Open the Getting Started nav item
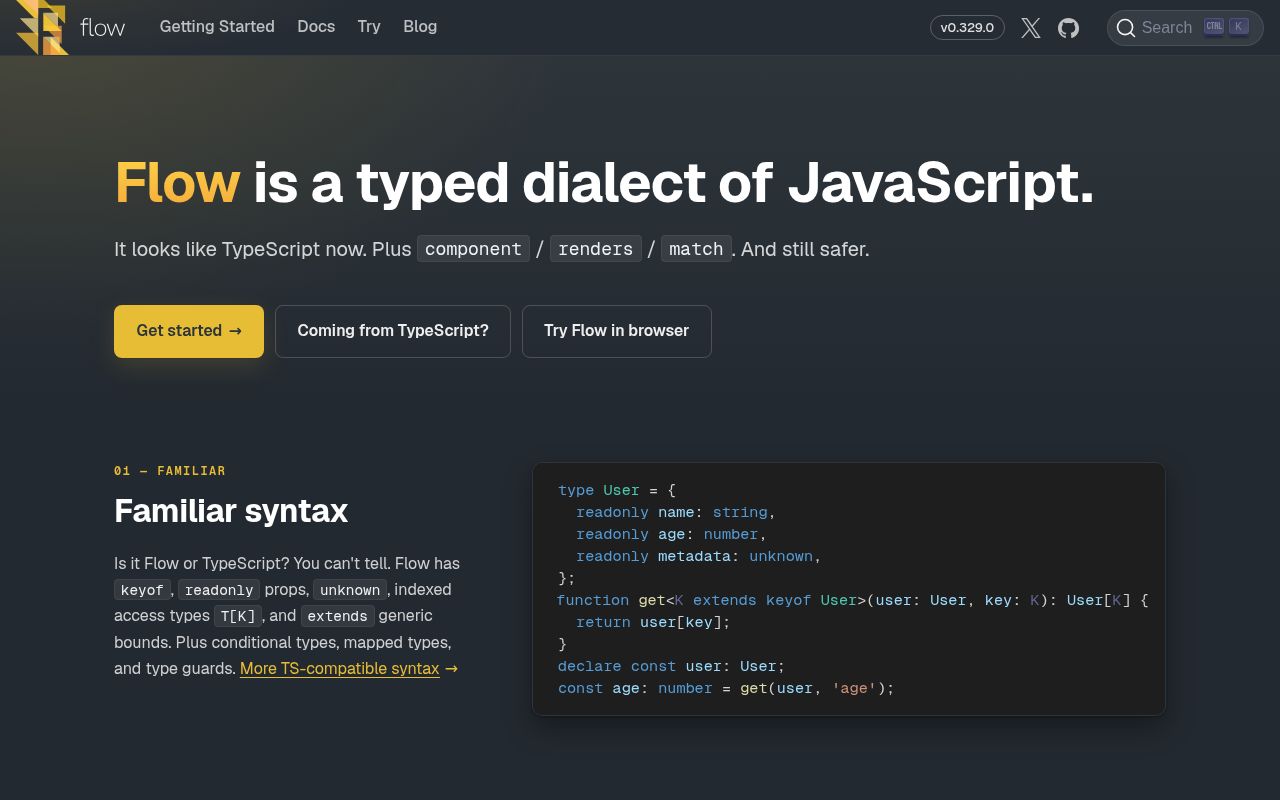This screenshot has height=800, width=1280. click(x=217, y=27)
